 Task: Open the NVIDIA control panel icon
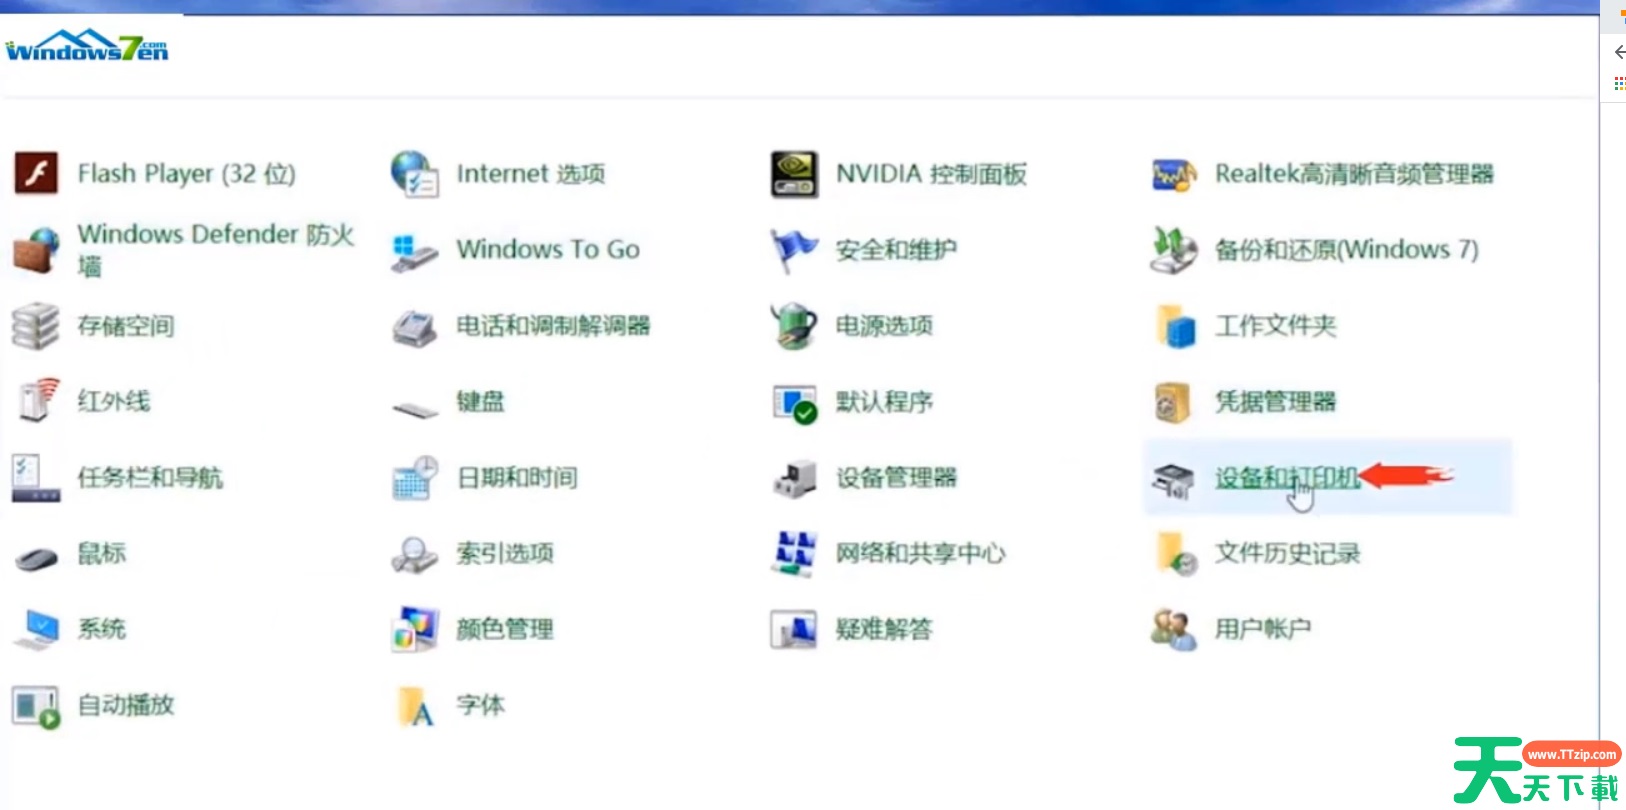795,174
